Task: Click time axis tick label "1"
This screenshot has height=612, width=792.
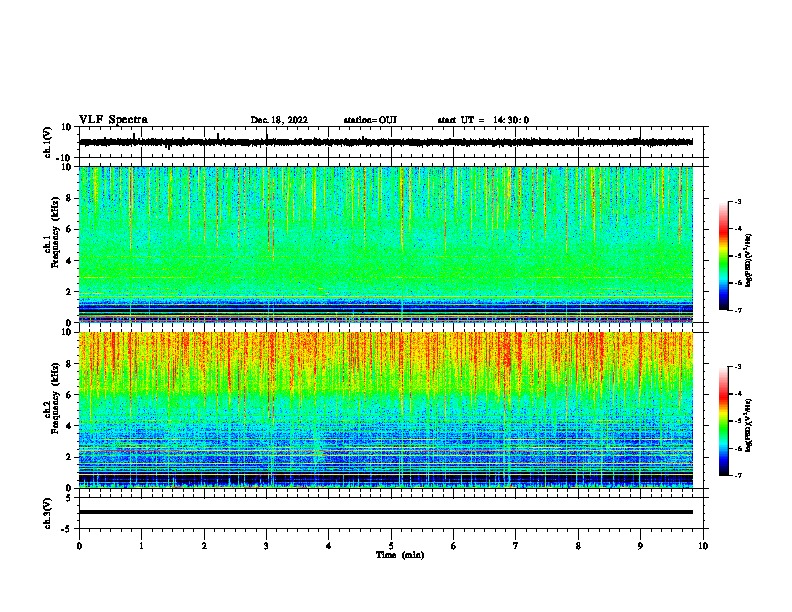Action: [141, 546]
